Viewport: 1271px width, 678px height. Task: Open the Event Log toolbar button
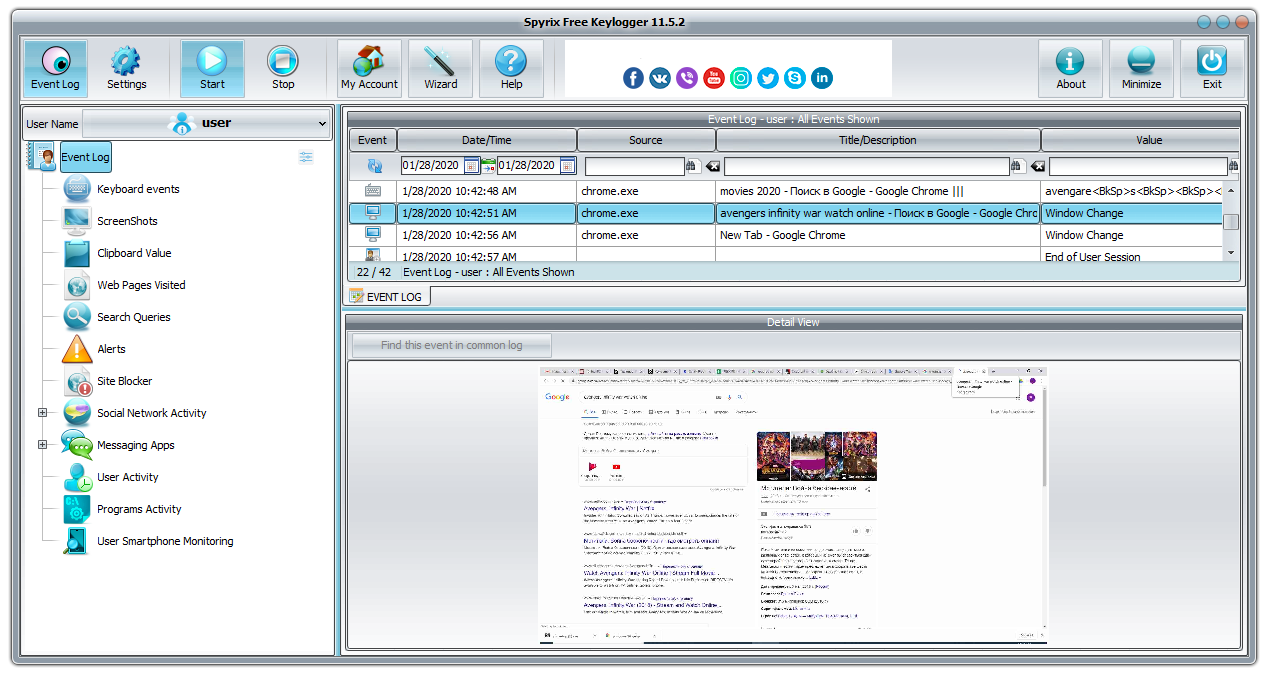[55, 68]
